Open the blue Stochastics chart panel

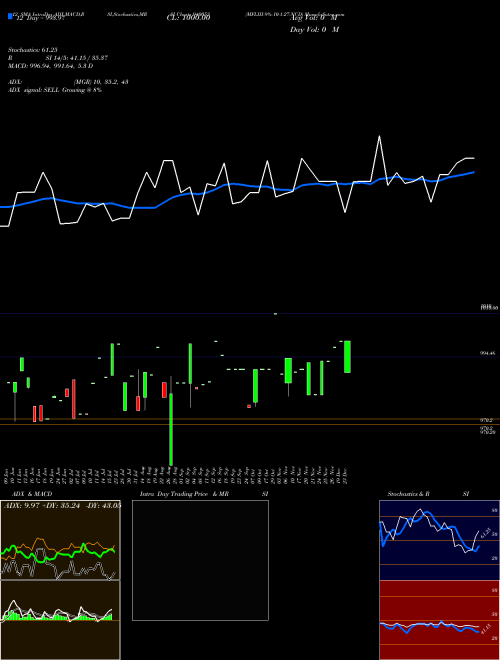(439, 540)
